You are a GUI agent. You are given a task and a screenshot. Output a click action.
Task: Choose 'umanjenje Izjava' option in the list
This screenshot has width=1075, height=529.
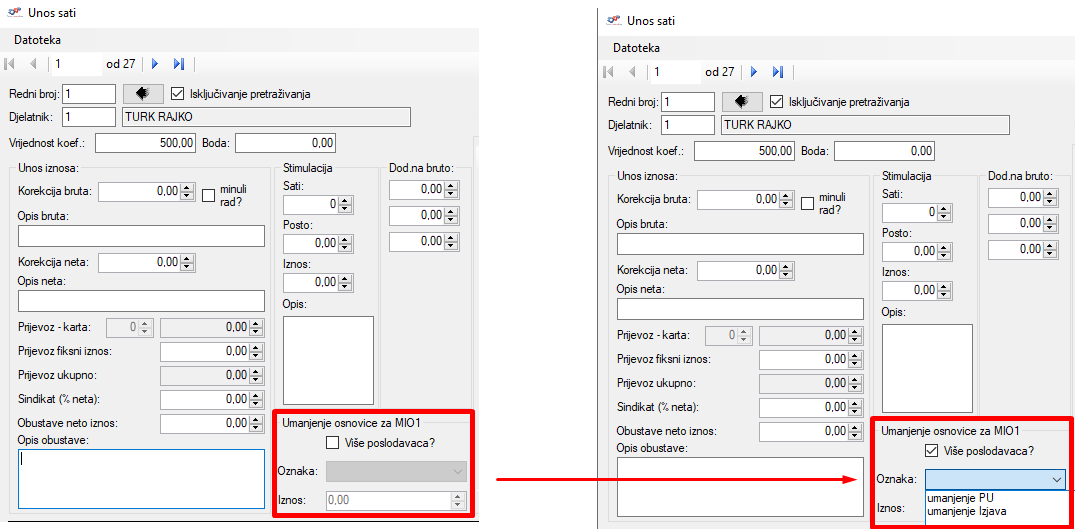click(966, 511)
